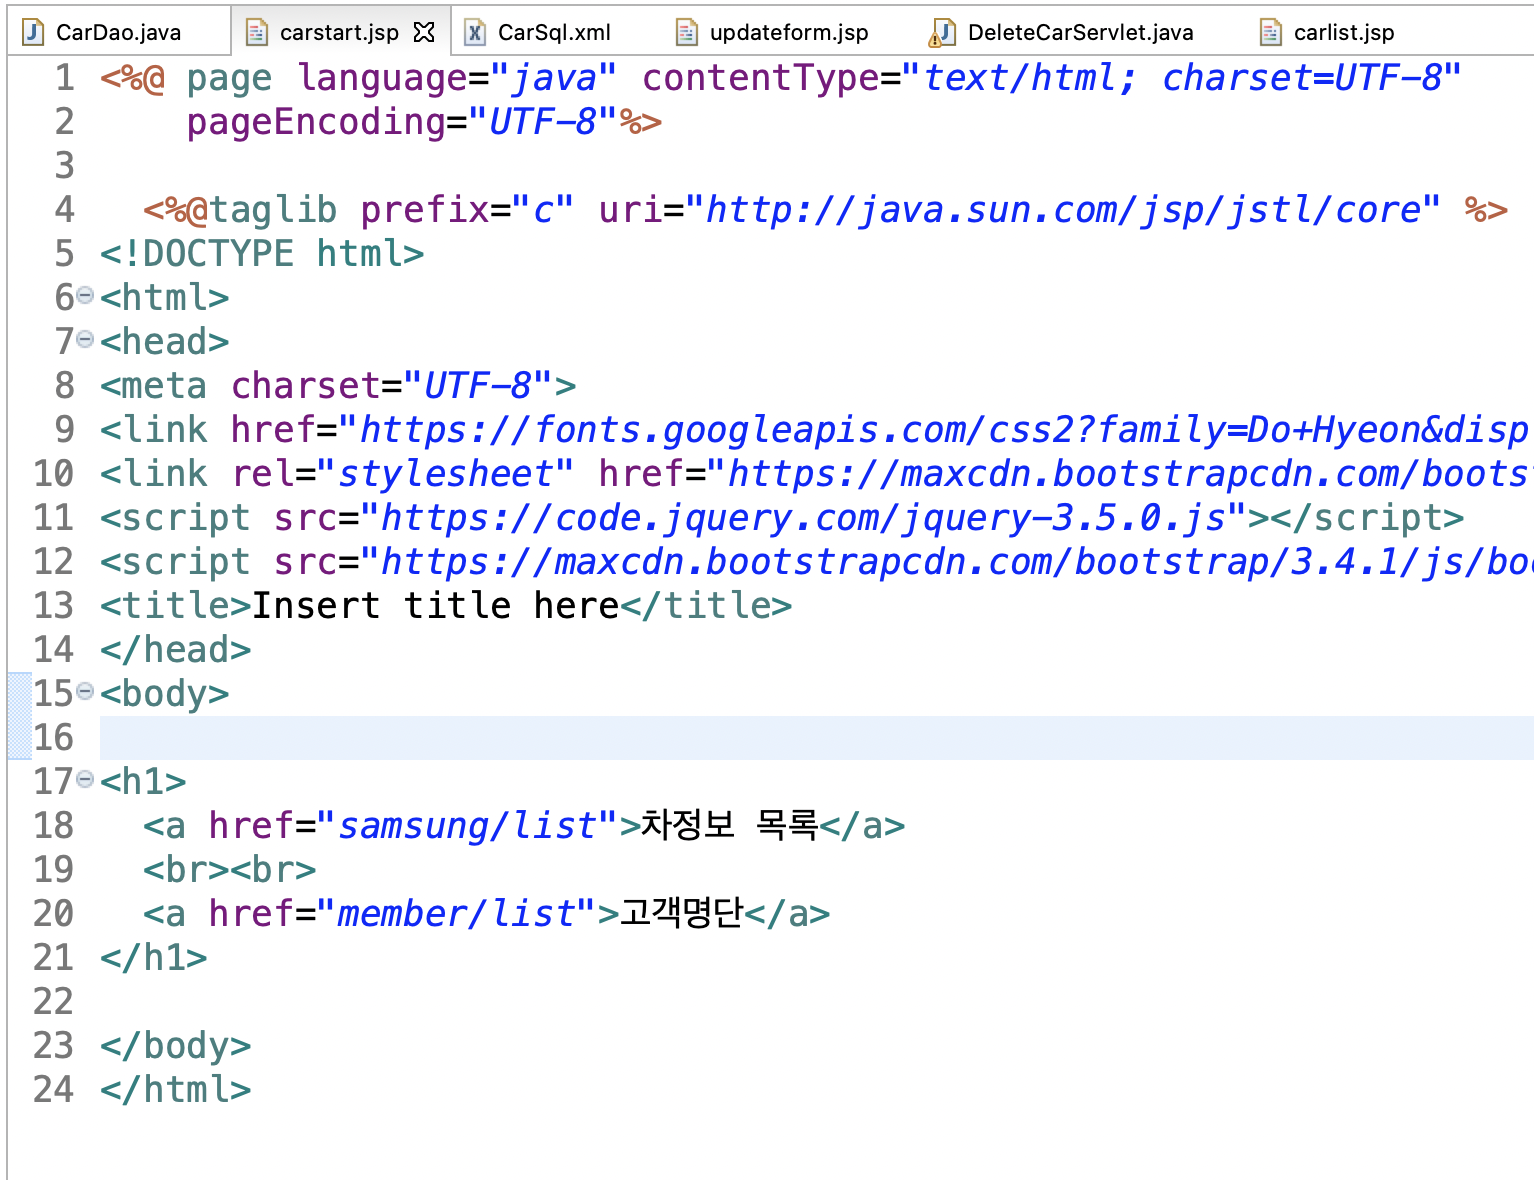Switch to the CarDao.java tab
Image resolution: width=1534 pixels, height=1180 pixels.
118,32
